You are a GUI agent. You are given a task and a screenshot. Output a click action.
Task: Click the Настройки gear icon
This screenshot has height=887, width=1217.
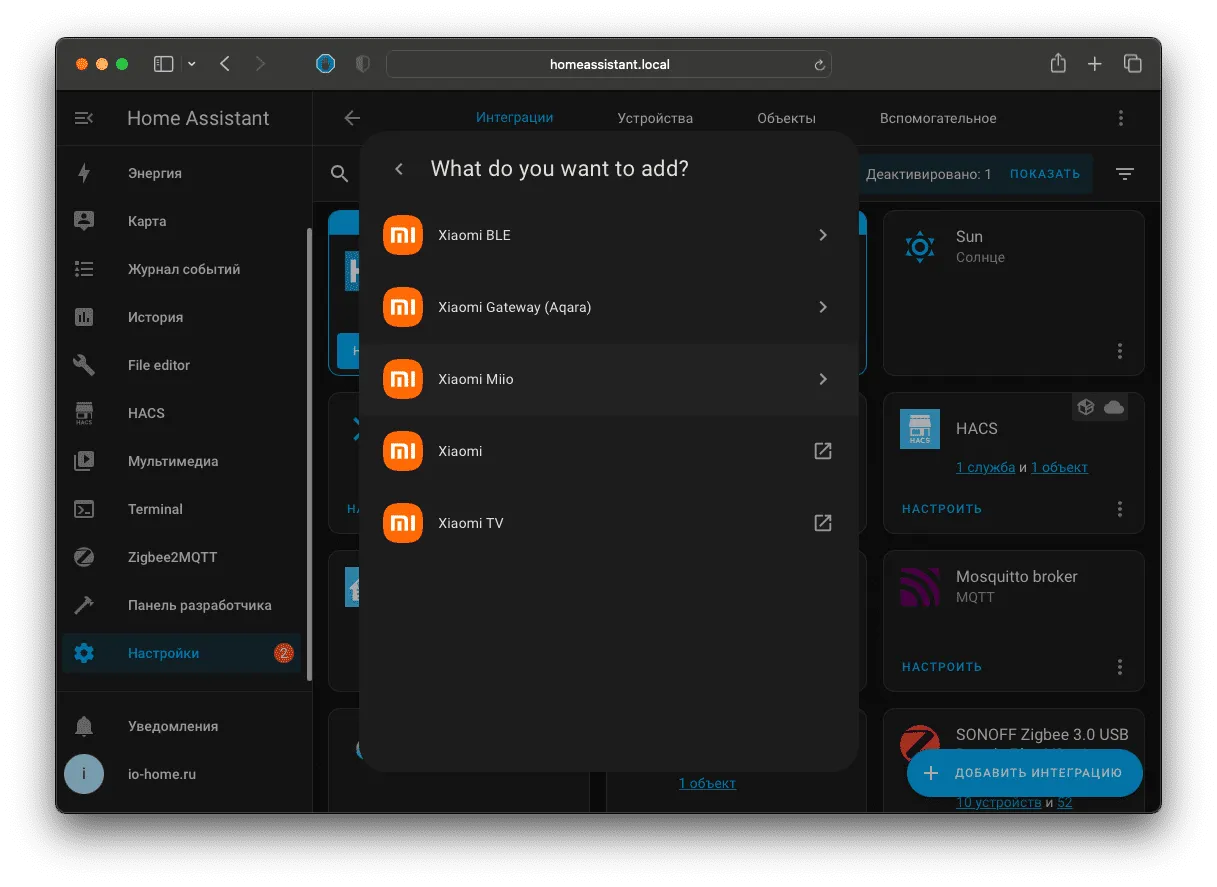coord(84,653)
